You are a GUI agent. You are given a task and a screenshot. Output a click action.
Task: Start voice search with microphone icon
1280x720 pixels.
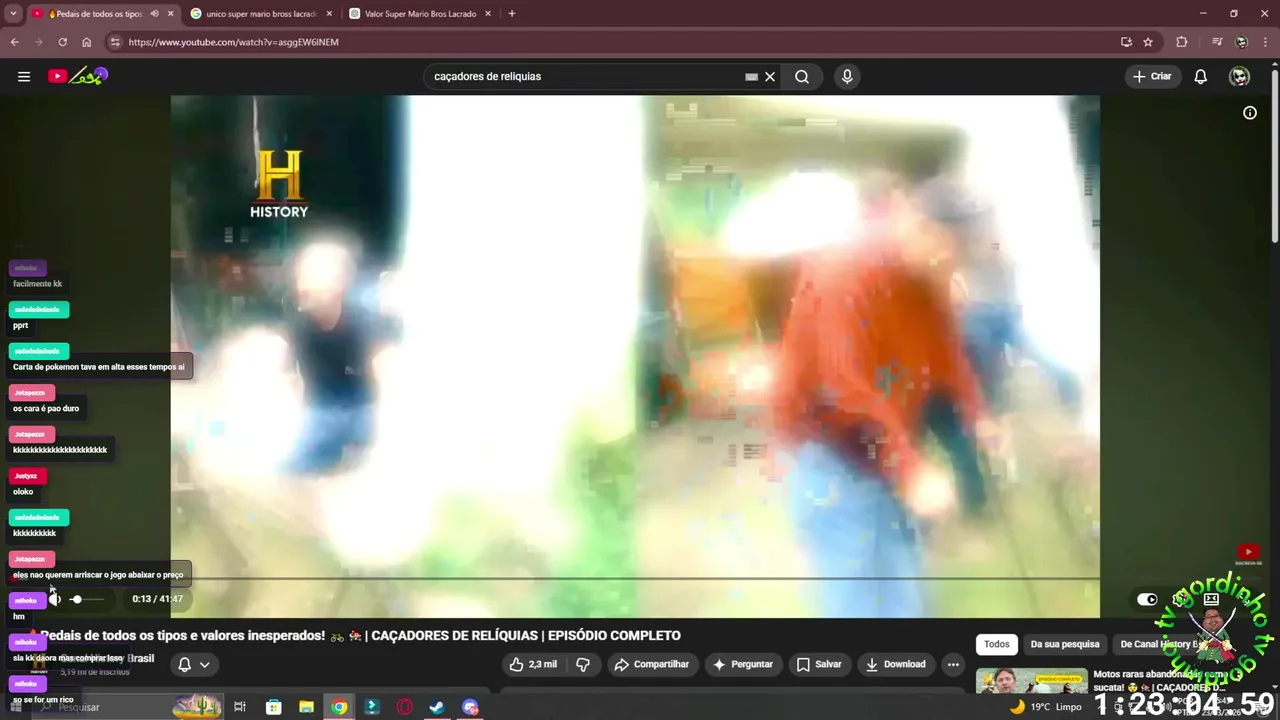click(847, 76)
